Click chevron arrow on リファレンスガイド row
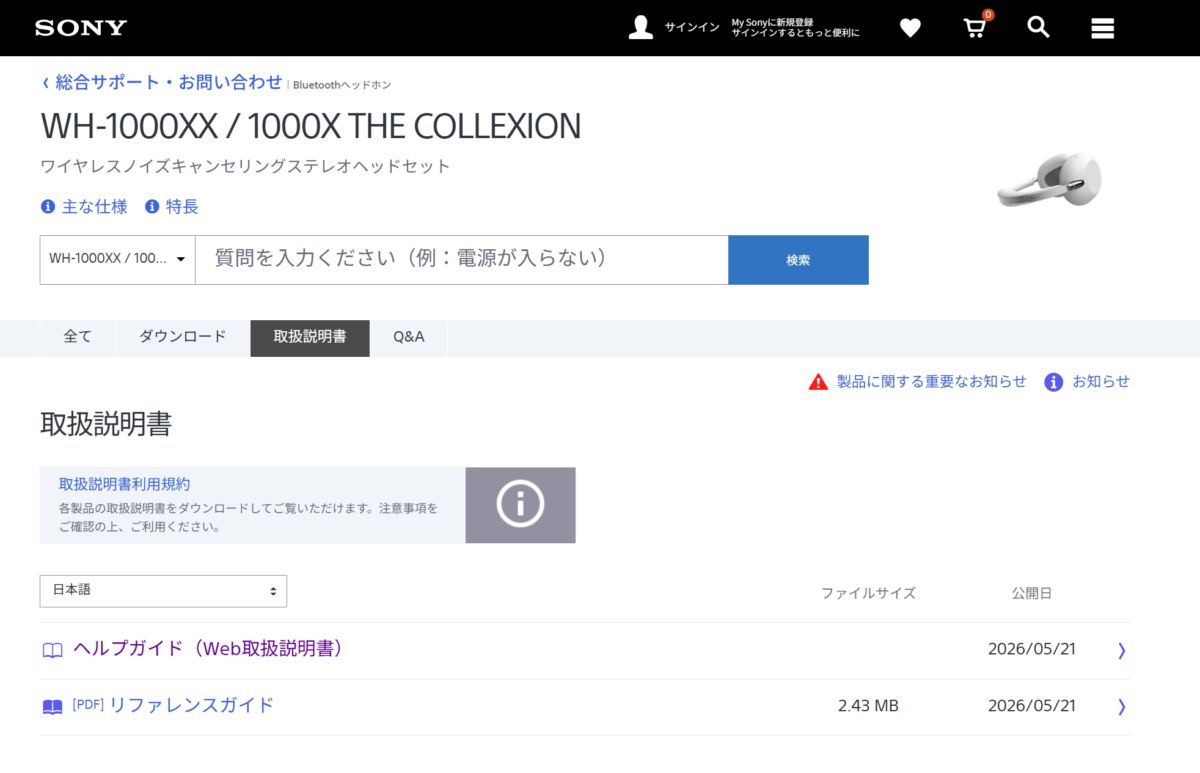The height and width of the screenshot is (773, 1200). tap(1121, 707)
